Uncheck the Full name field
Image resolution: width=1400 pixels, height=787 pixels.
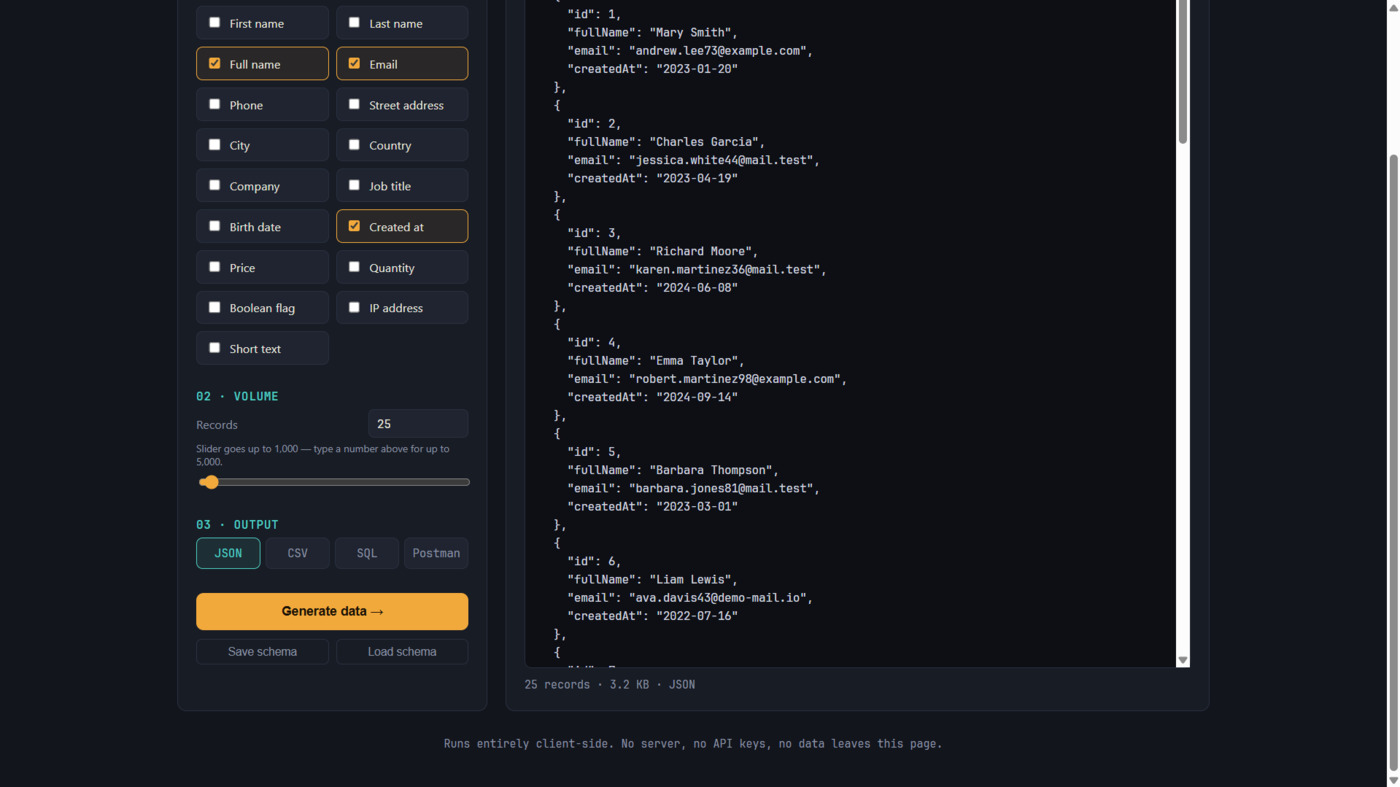click(214, 63)
